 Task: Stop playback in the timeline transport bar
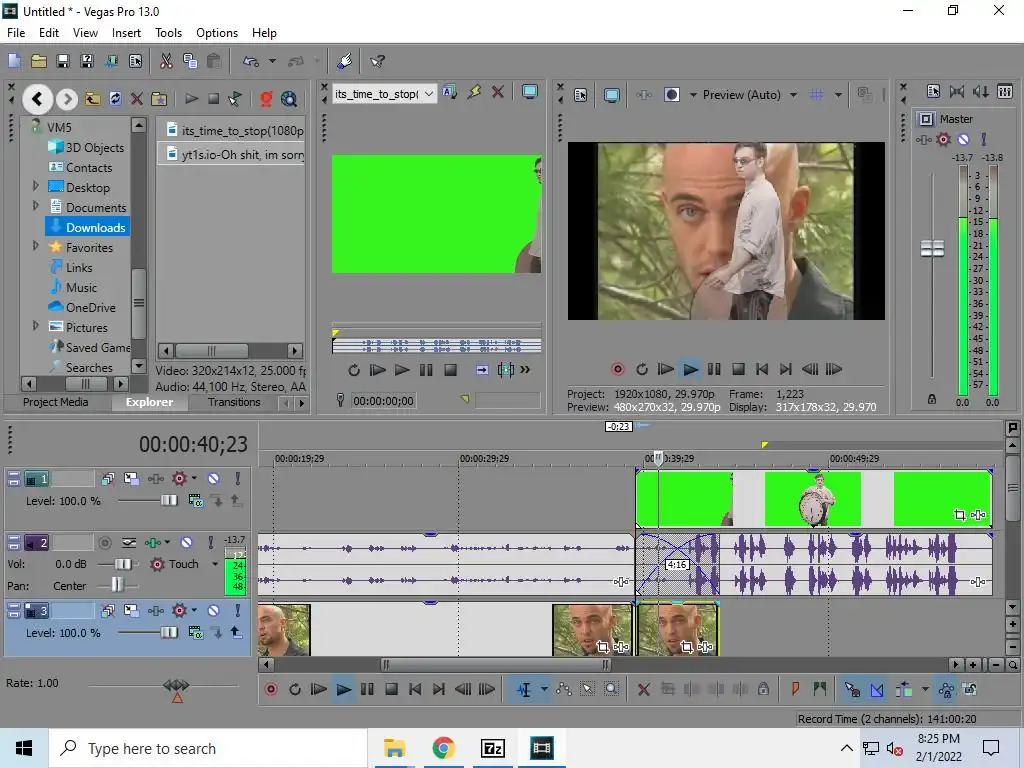coord(391,689)
